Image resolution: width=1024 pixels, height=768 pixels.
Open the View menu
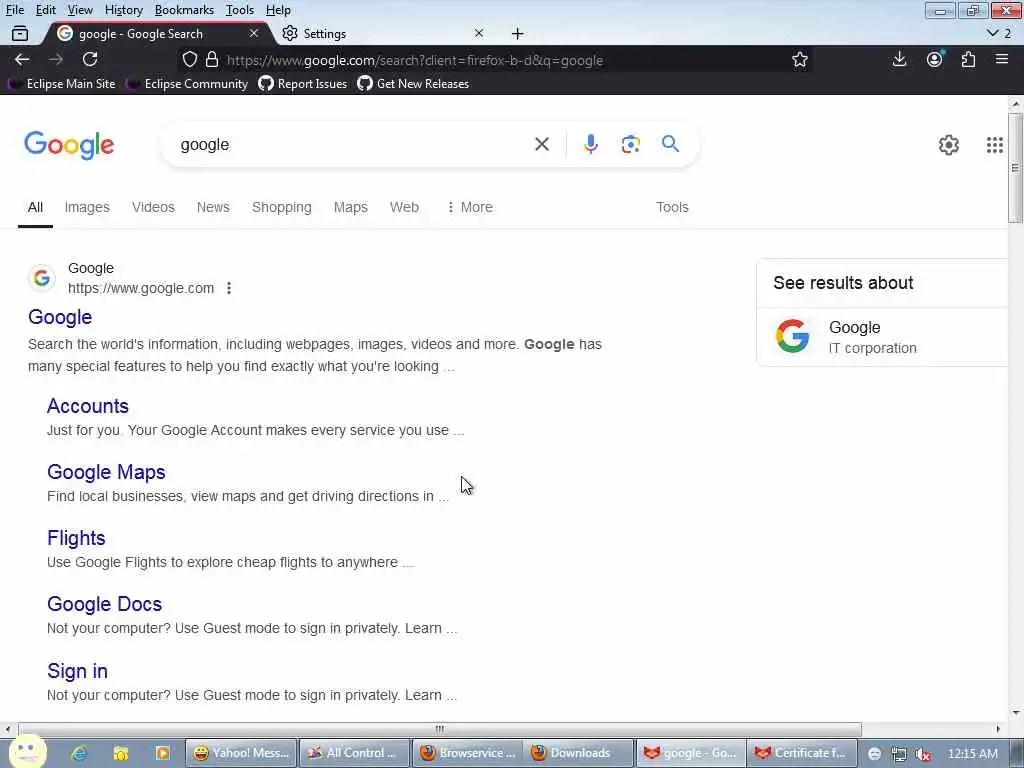(80, 10)
